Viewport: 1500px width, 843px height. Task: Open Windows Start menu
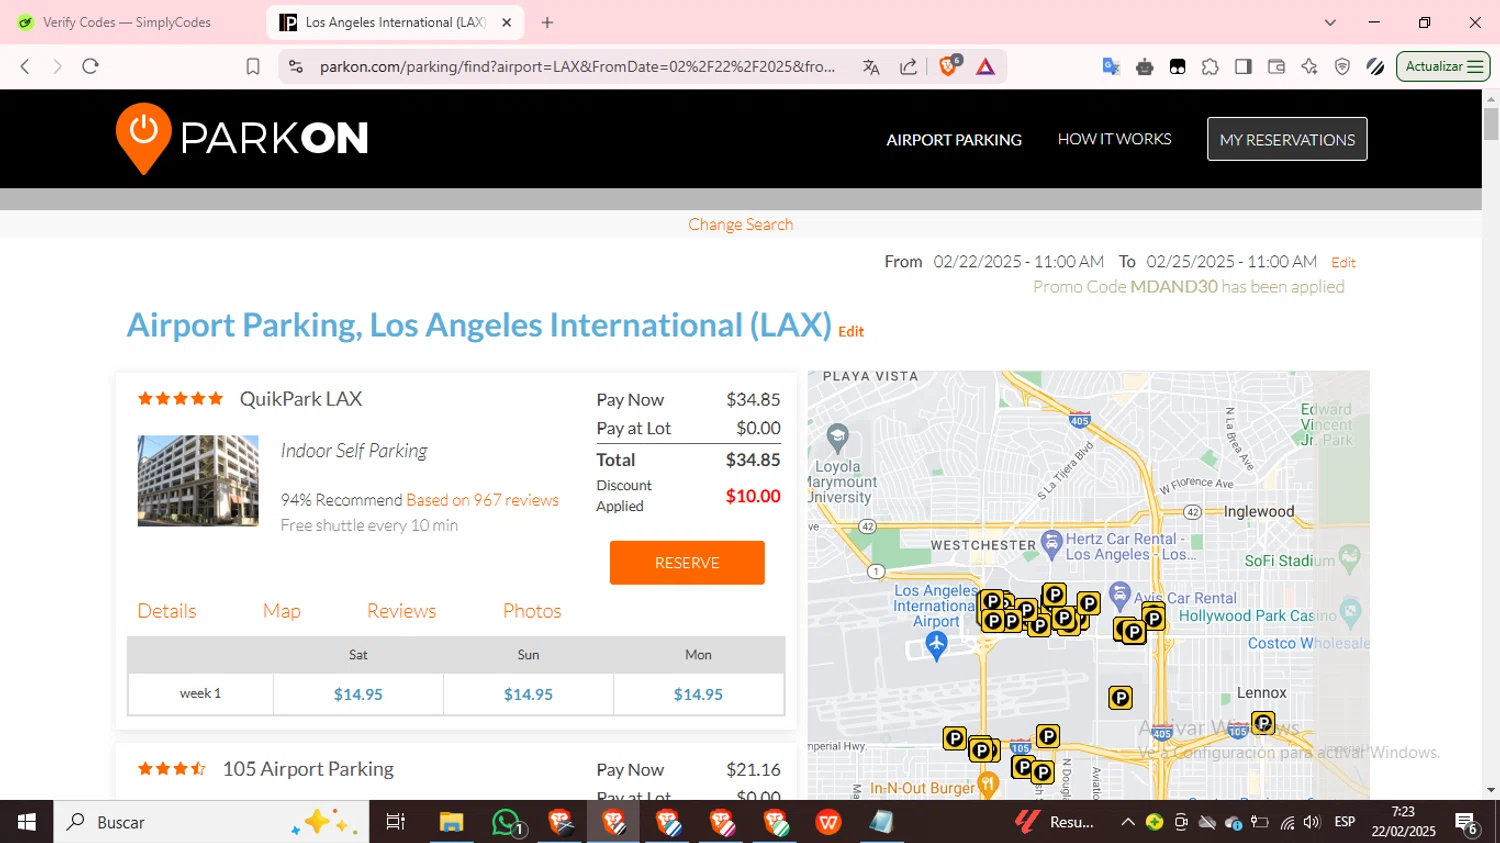point(26,822)
